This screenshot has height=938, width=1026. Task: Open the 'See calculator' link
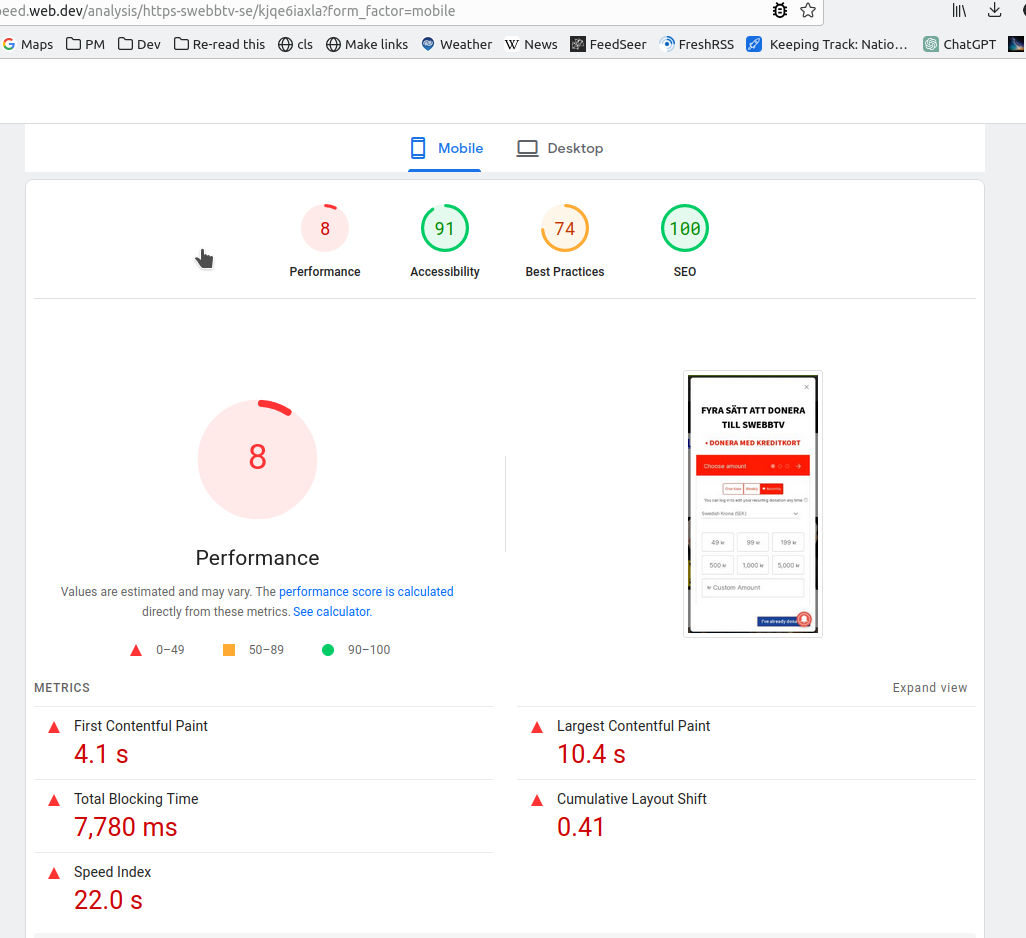point(331,611)
